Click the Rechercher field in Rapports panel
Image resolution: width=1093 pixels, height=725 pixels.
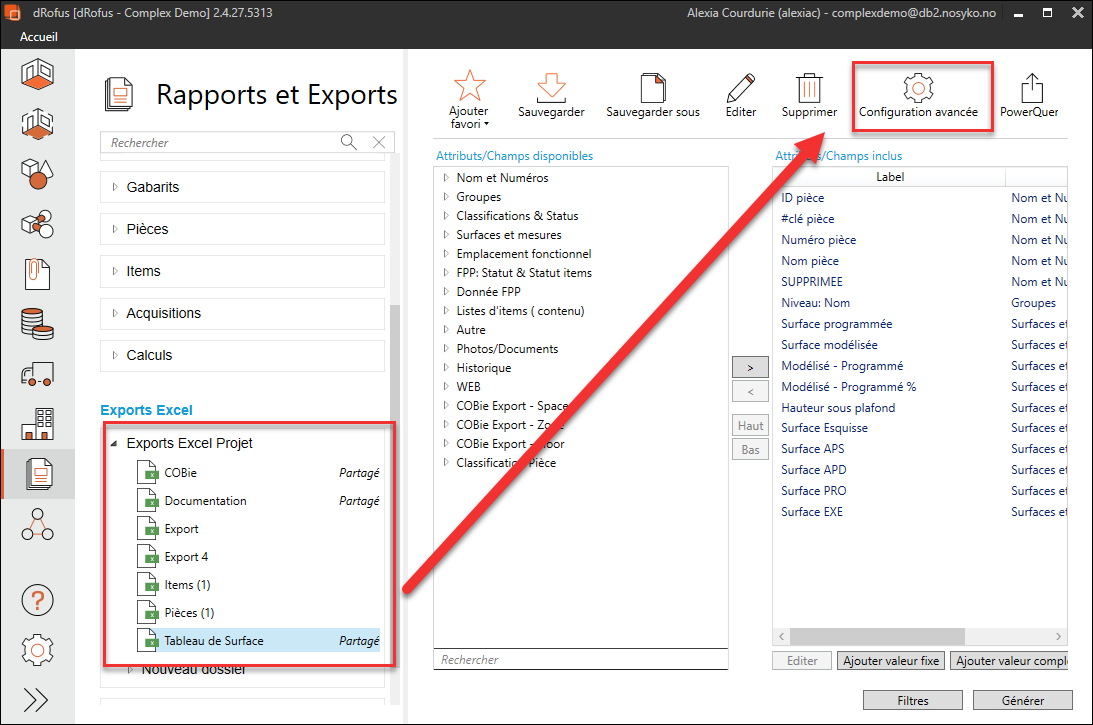(x=222, y=143)
